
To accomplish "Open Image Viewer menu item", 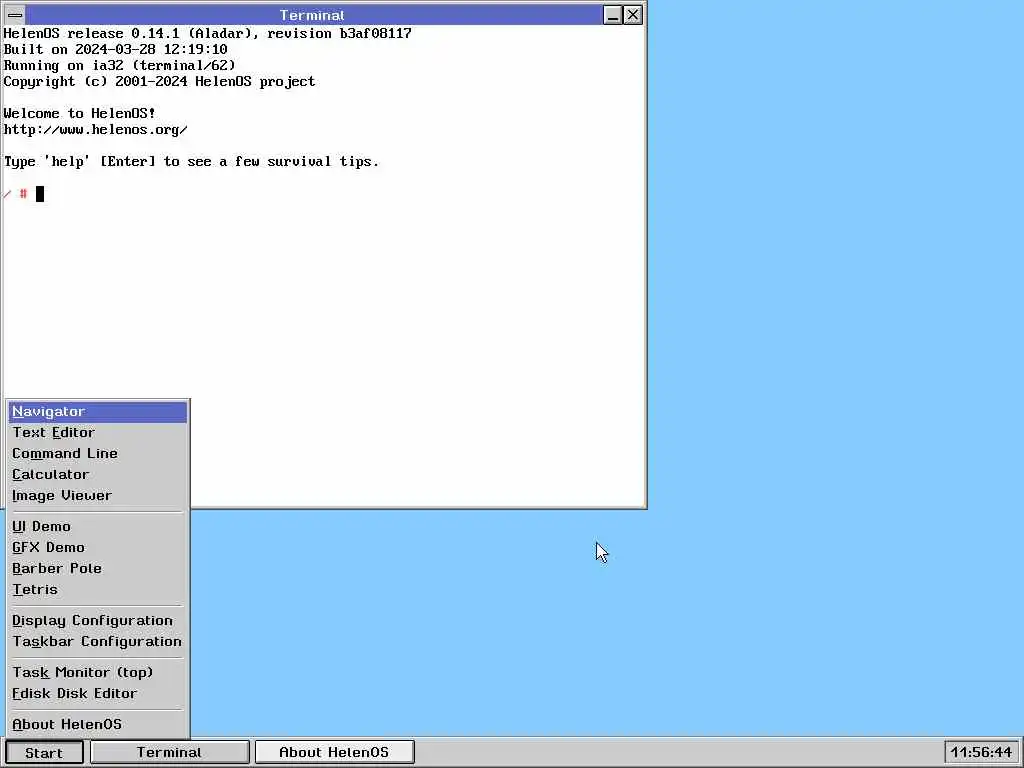I will pos(98,496).
